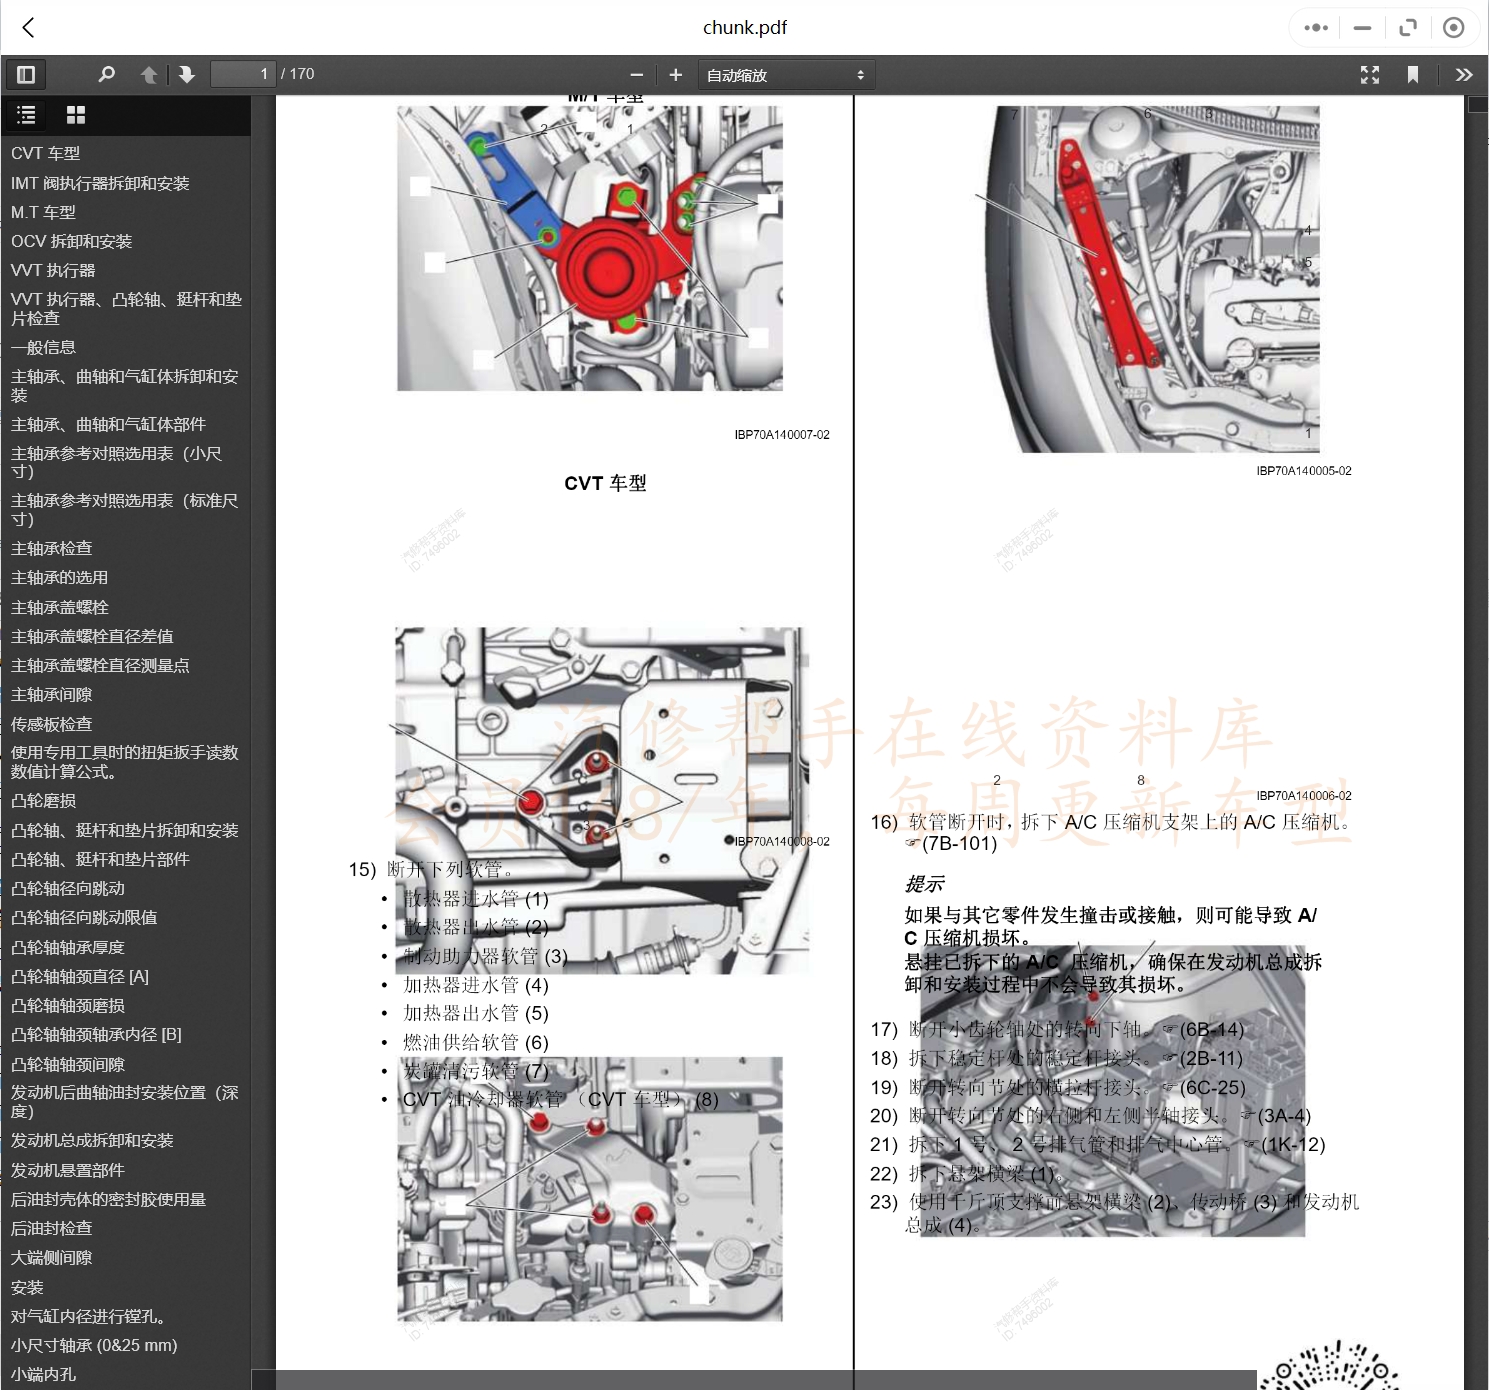Viewport: 1489px width, 1390px height.
Task: Enter presentation fullscreen mode
Action: (1369, 74)
